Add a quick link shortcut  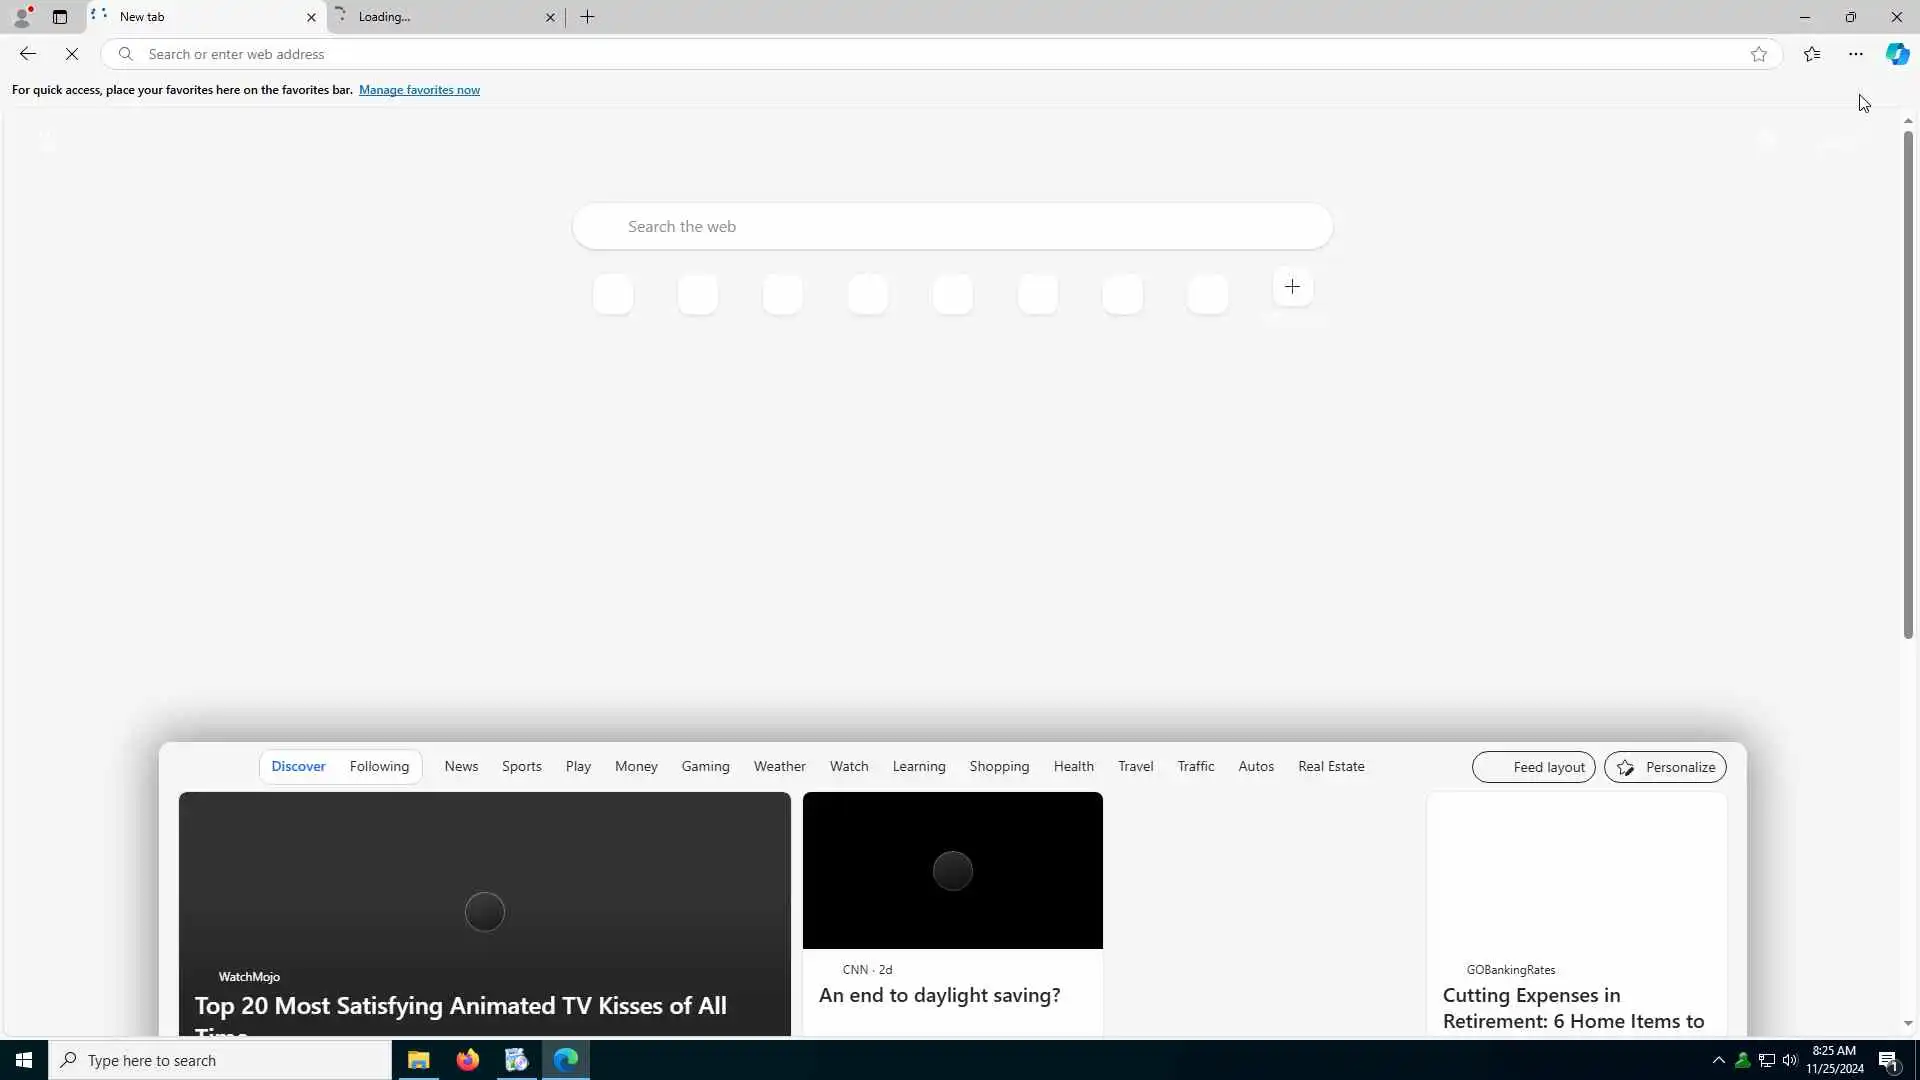[x=1292, y=287]
